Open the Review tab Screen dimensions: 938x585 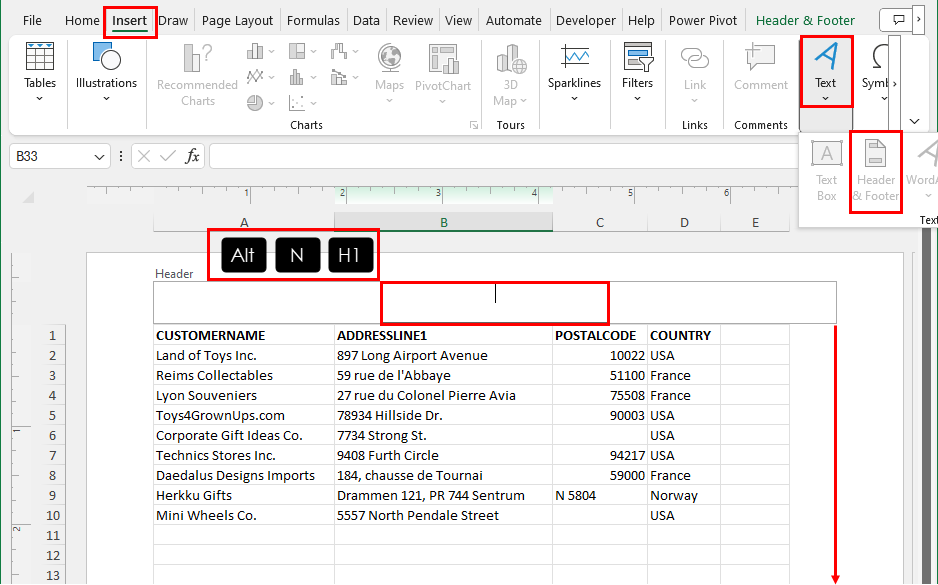click(413, 20)
